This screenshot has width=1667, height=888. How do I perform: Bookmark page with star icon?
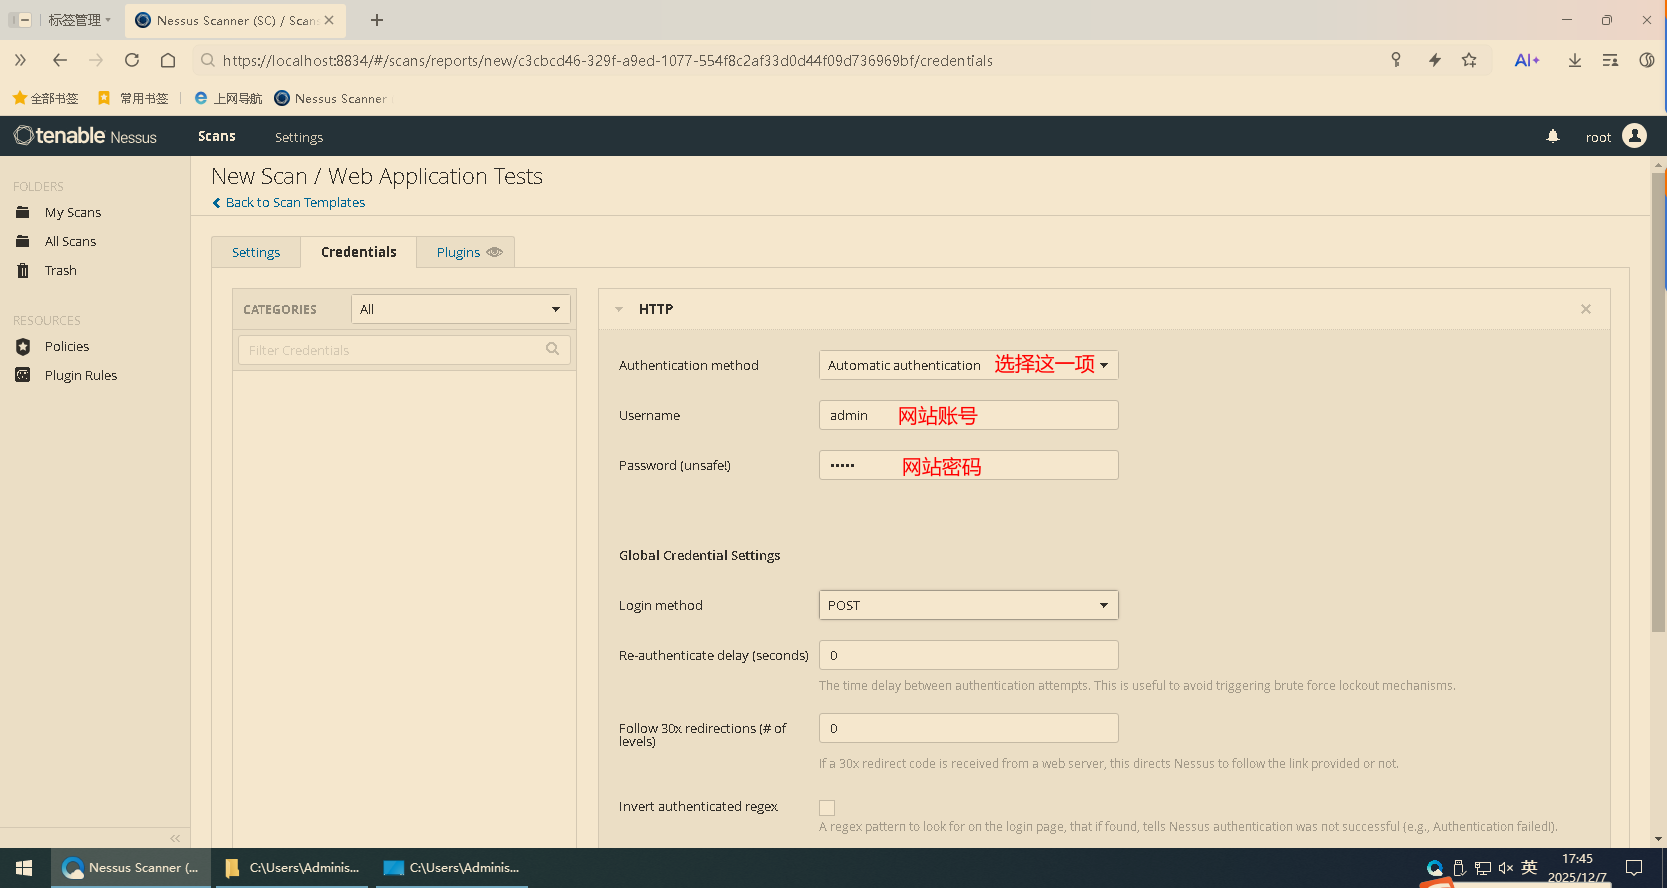(x=1469, y=60)
